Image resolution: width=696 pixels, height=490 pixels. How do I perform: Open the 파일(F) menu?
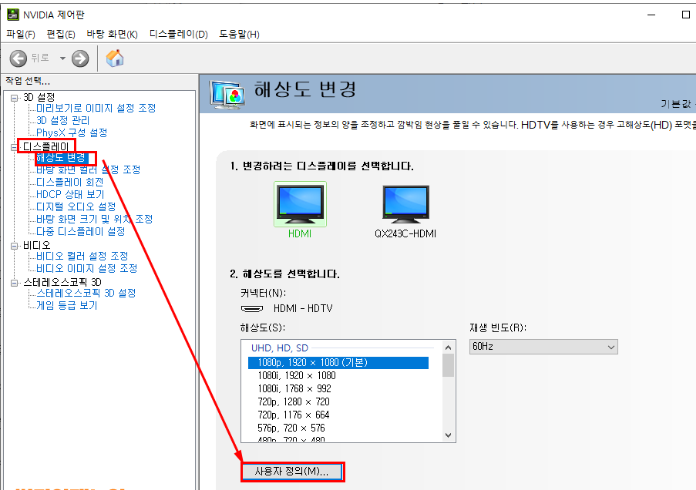(x=21, y=34)
